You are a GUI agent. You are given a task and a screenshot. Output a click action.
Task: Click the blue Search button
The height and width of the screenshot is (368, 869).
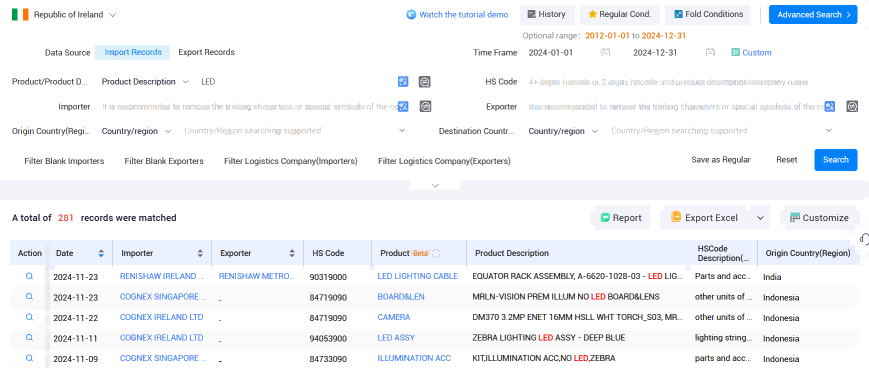tap(836, 160)
